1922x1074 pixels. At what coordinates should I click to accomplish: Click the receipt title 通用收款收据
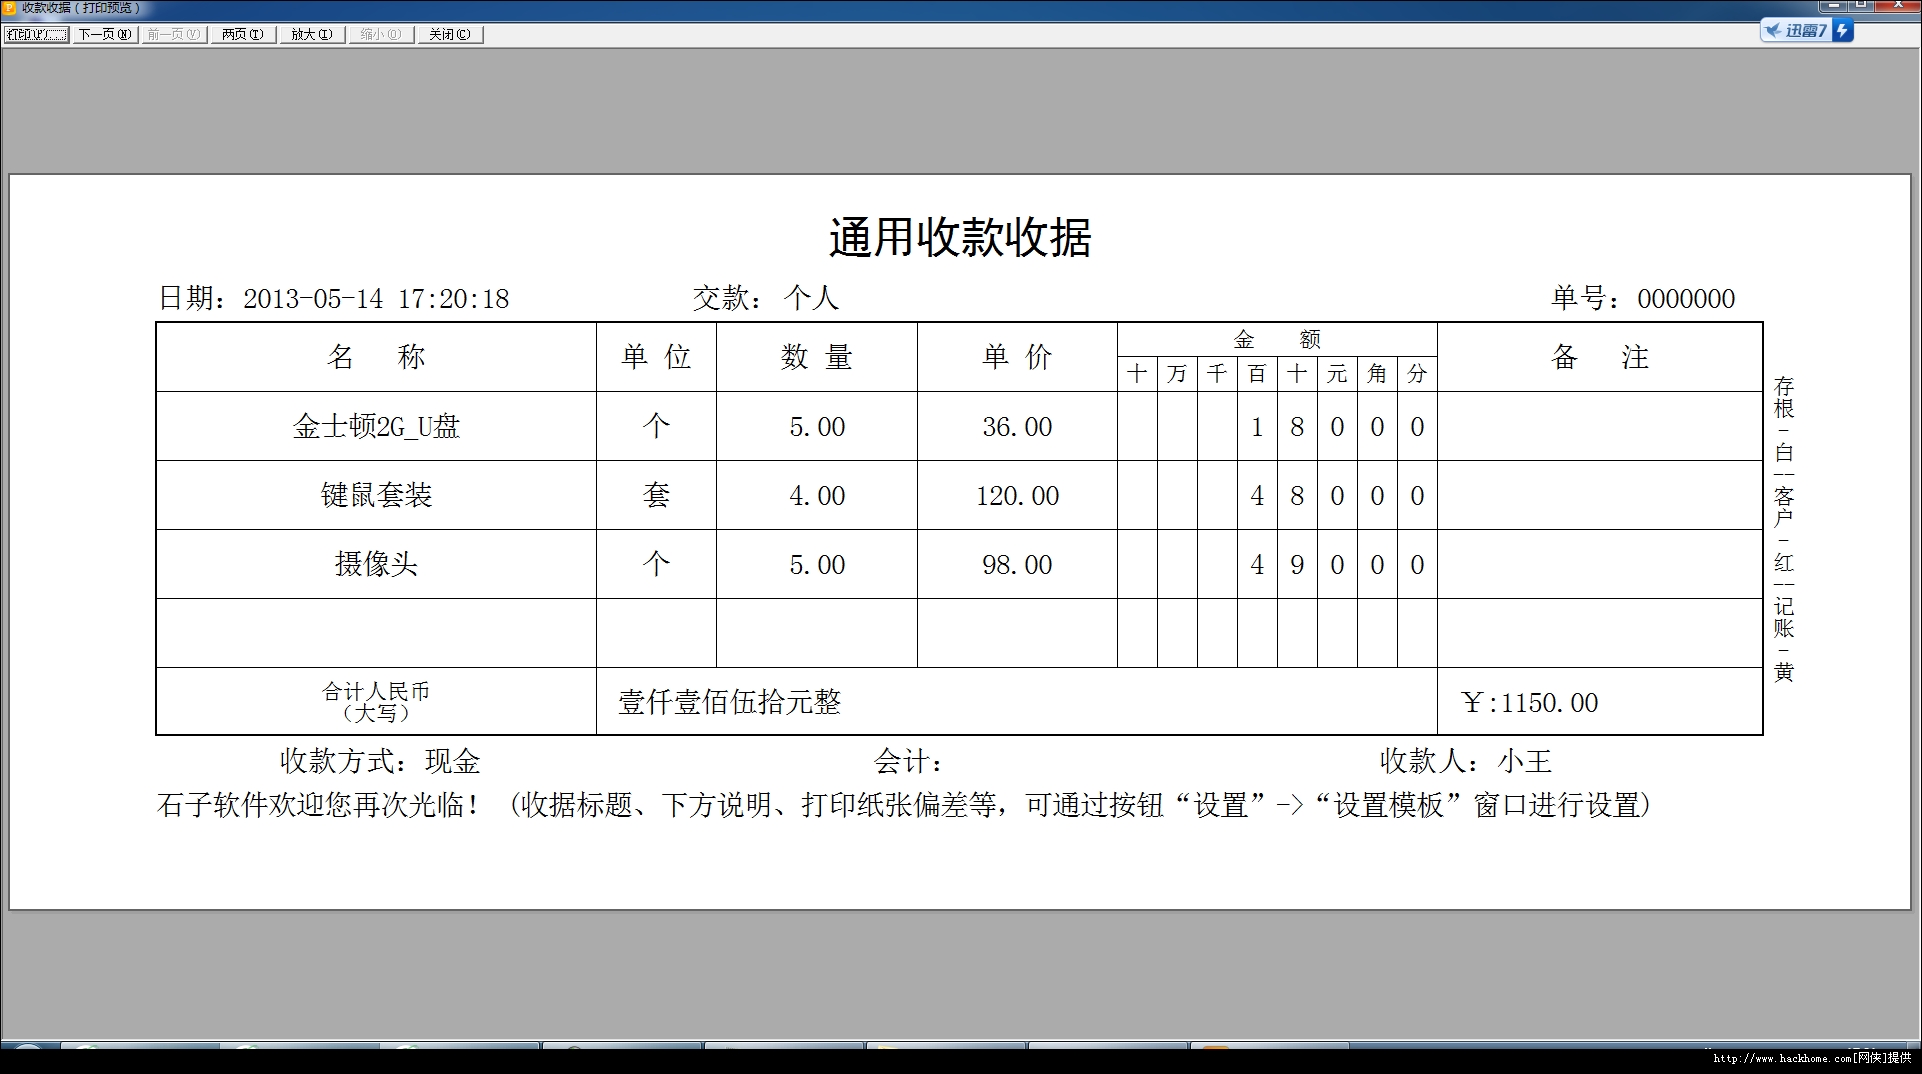click(x=960, y=238)
